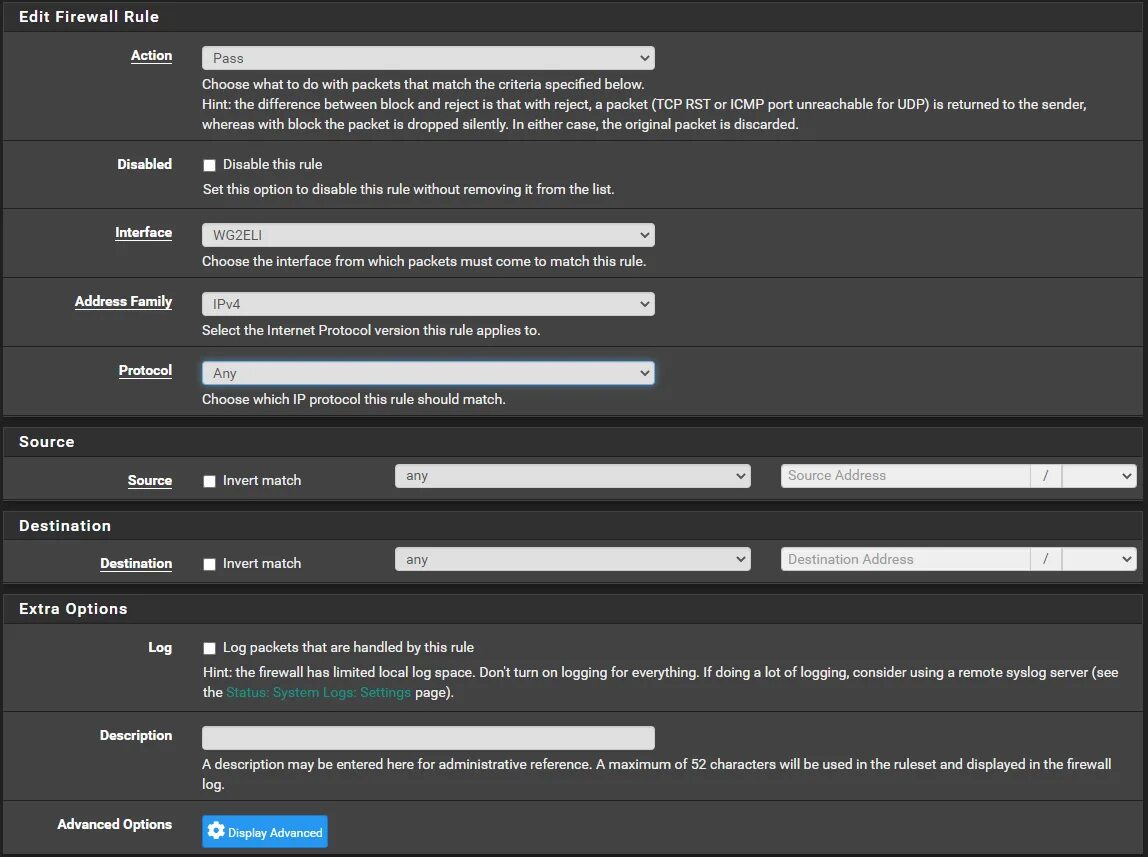Click the Protocol field label
1148x857 pixels.
145,370
